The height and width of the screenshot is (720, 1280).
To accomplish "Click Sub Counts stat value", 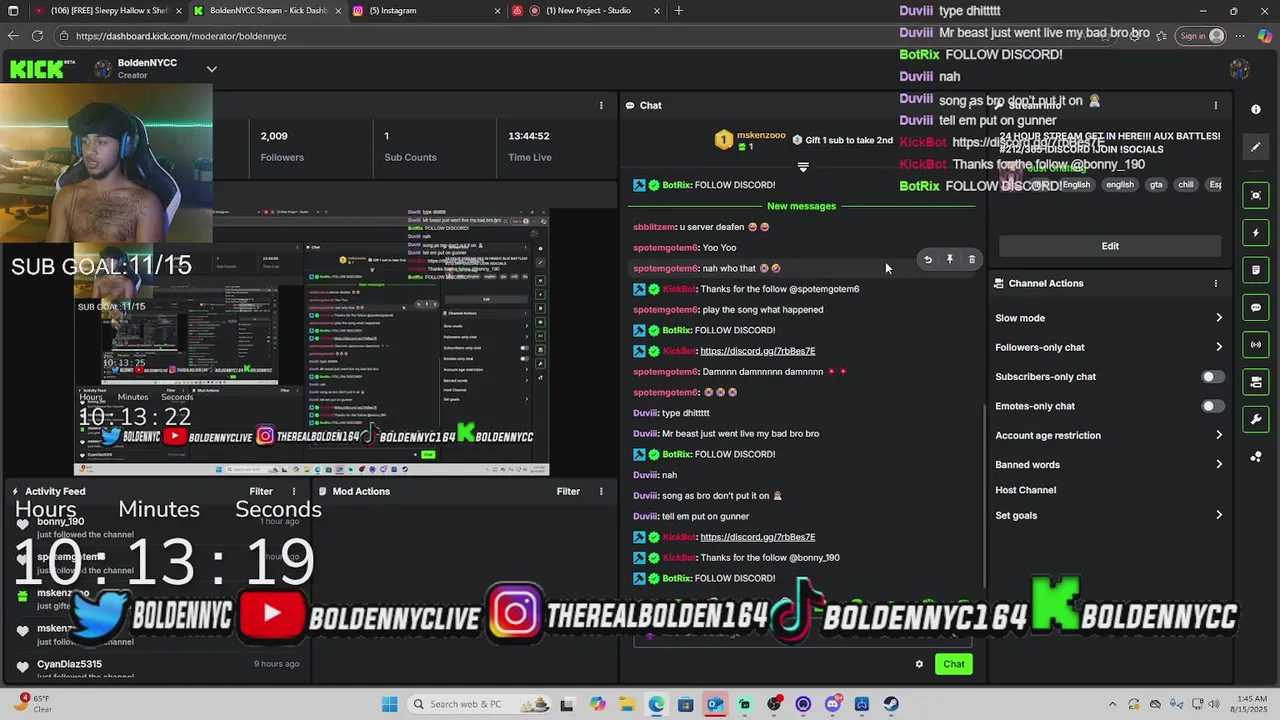I will 387,136.
